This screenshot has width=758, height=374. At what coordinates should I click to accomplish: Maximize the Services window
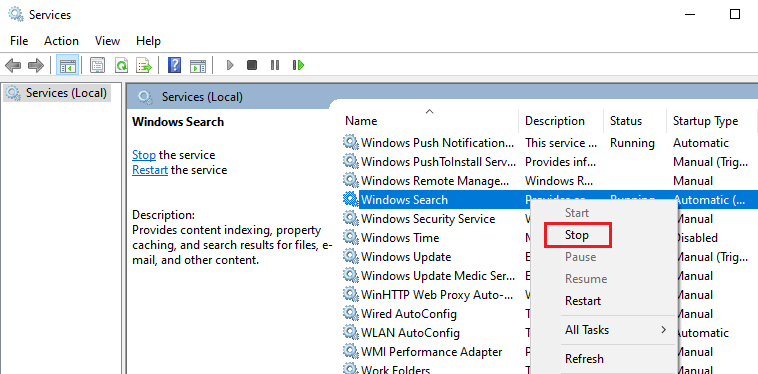click(735, 14)
